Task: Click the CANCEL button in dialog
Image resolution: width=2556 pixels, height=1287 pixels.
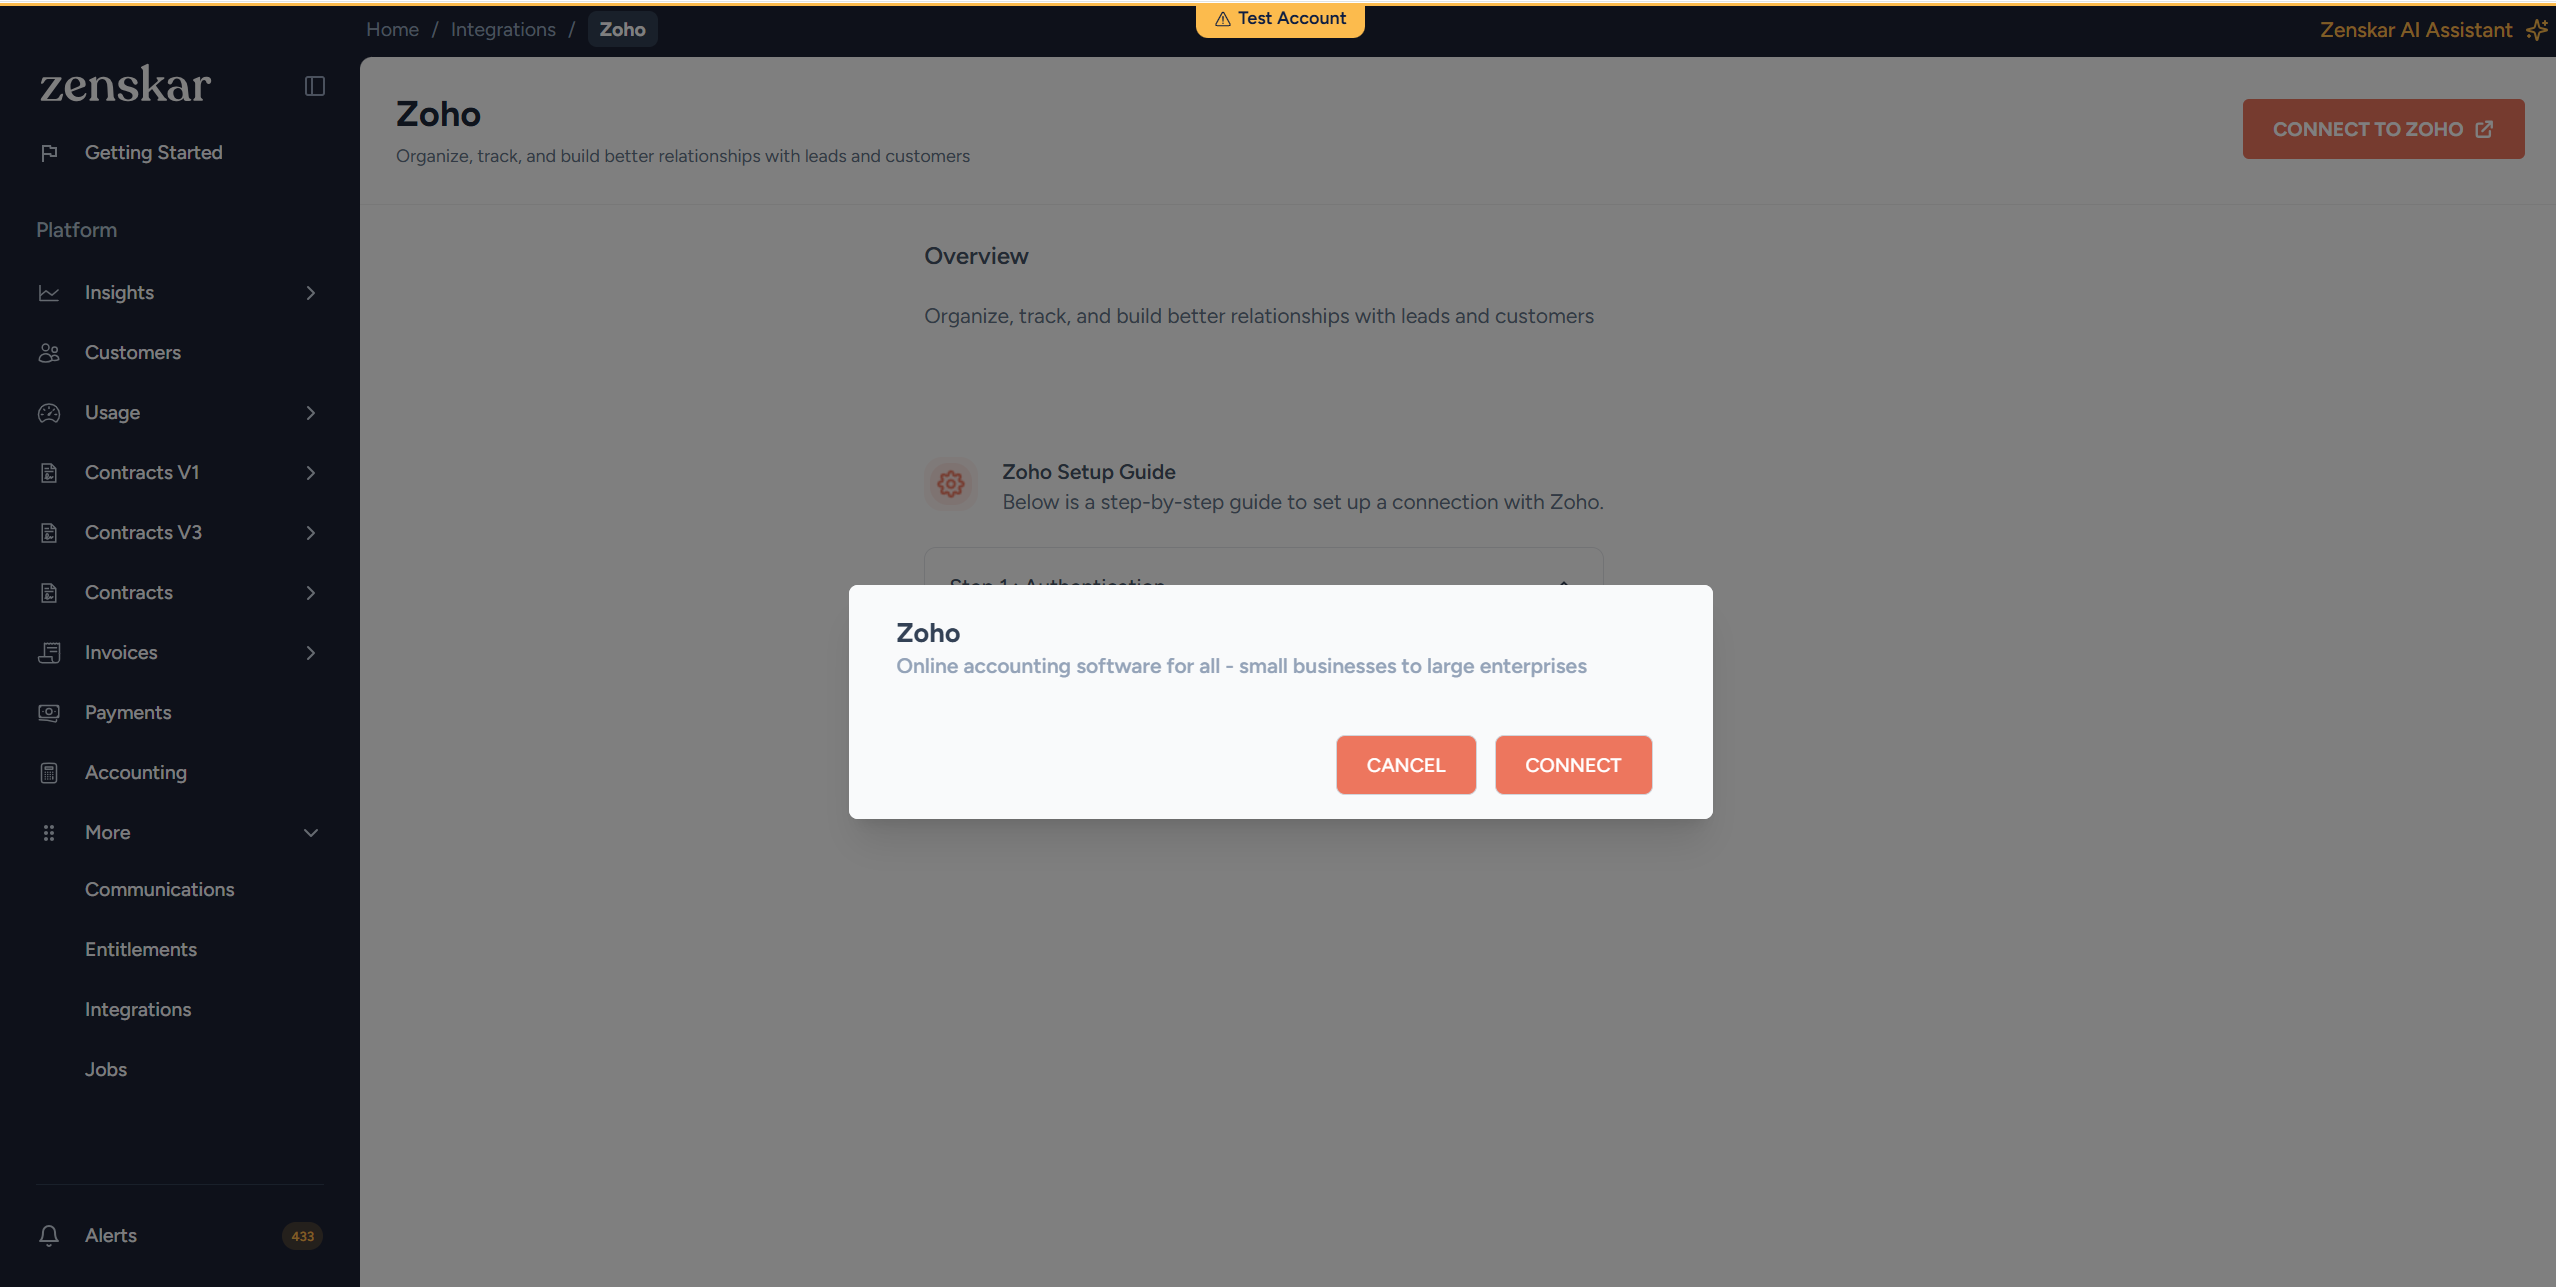Action: coord(1406,765)
